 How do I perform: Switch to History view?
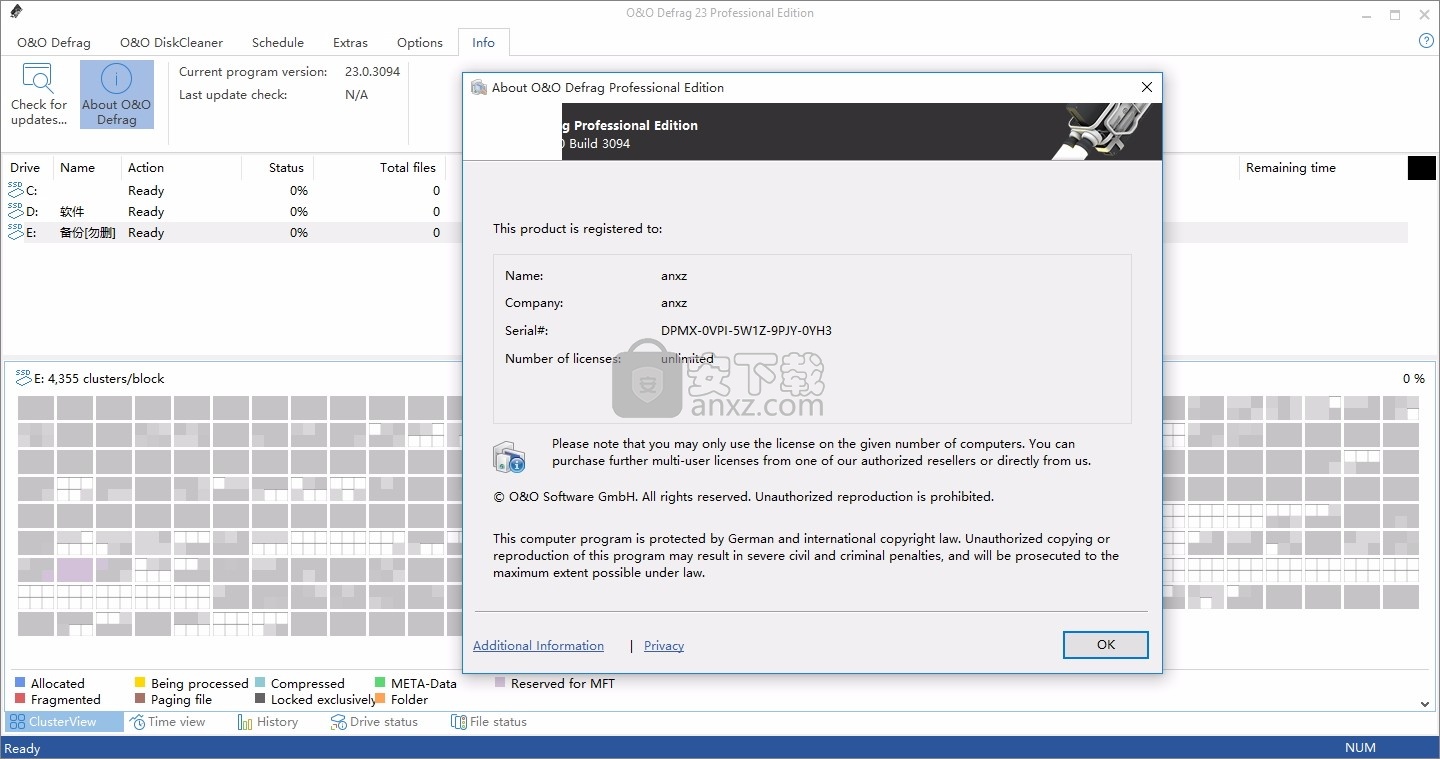click(x=268, y=722)
